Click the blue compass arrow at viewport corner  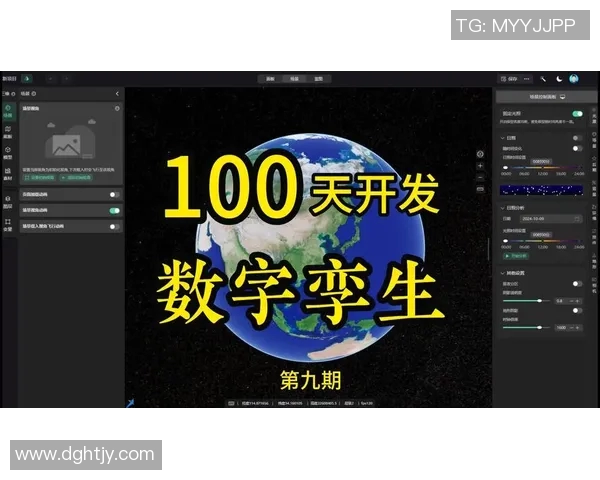(130, 403)
